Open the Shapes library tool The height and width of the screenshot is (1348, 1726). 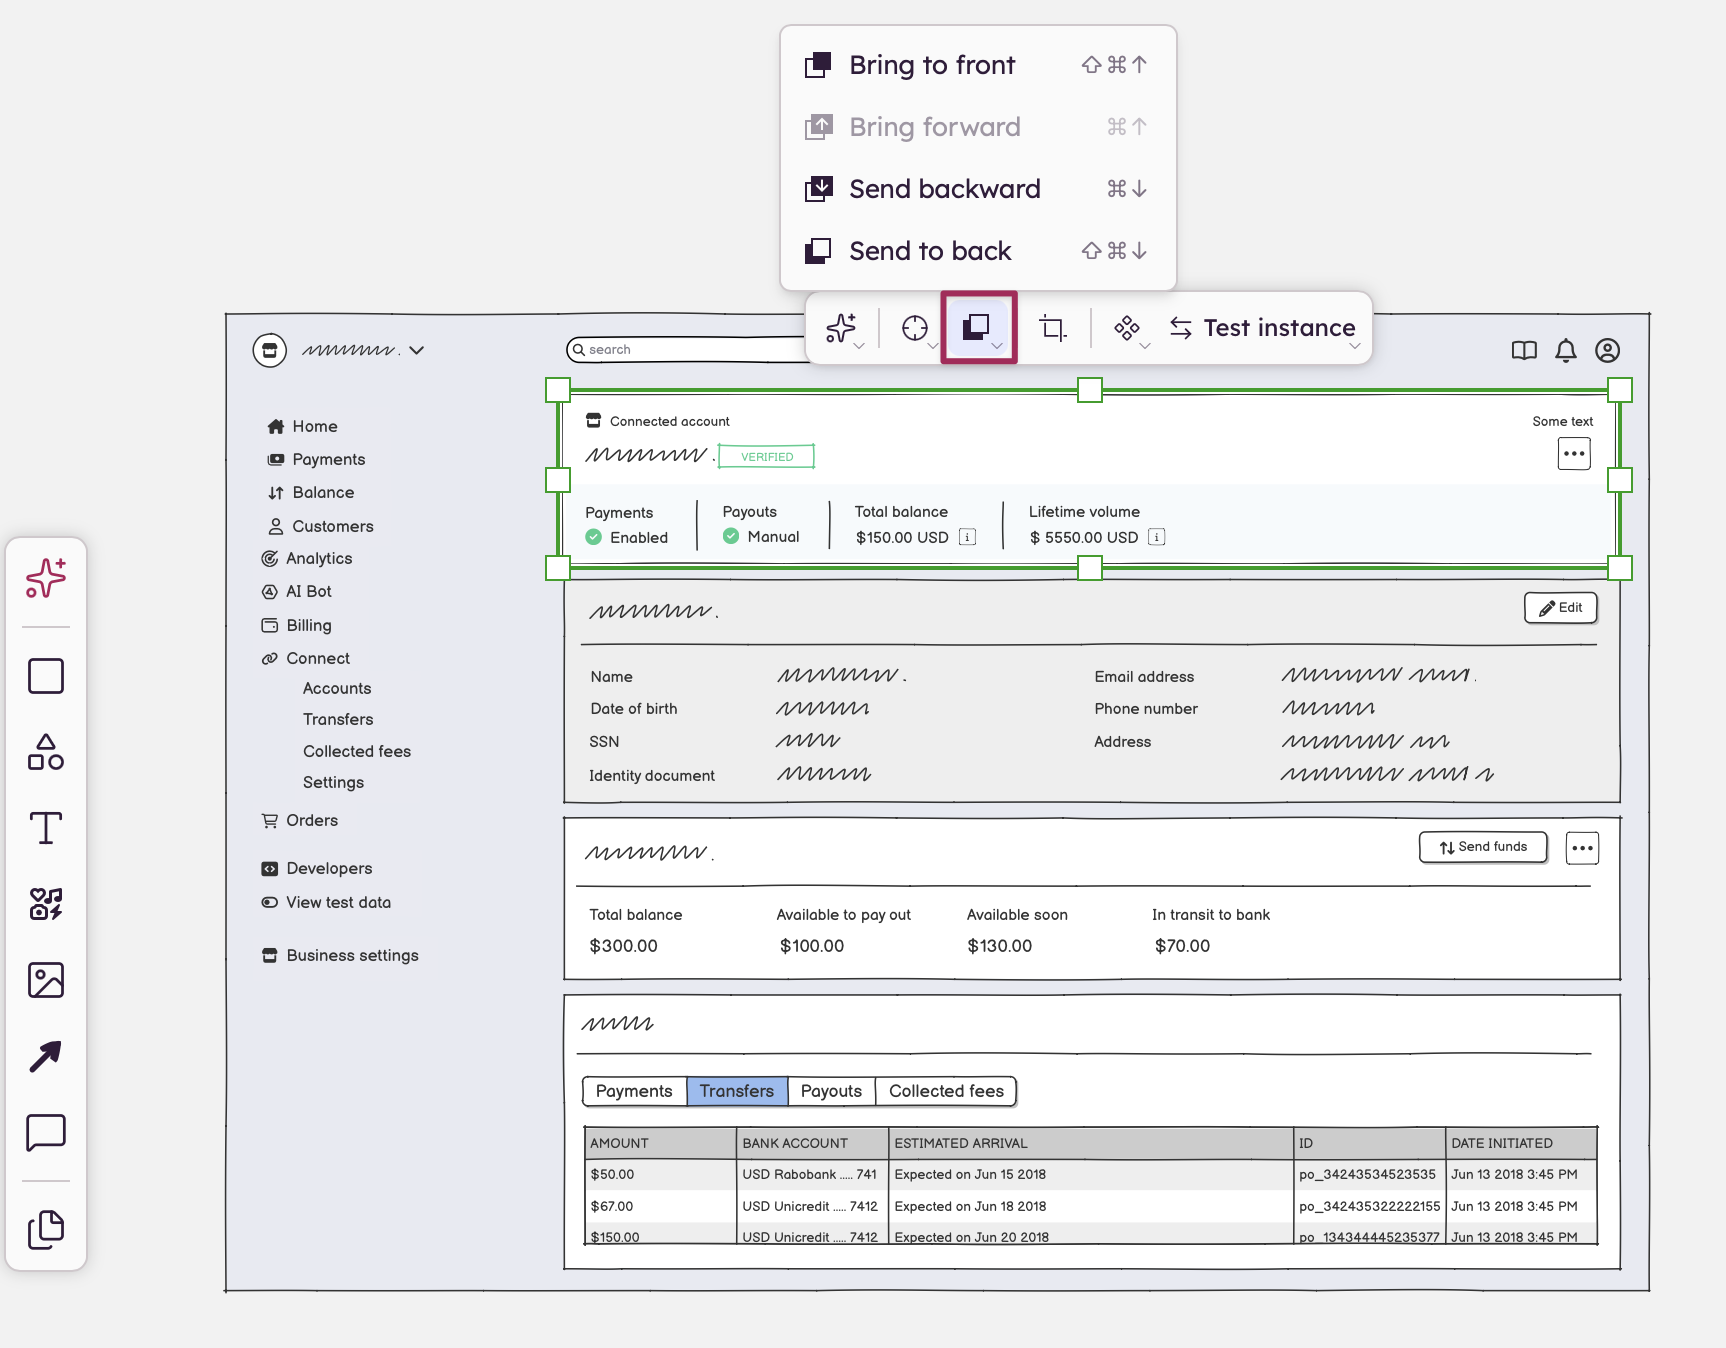pos(46,752)
